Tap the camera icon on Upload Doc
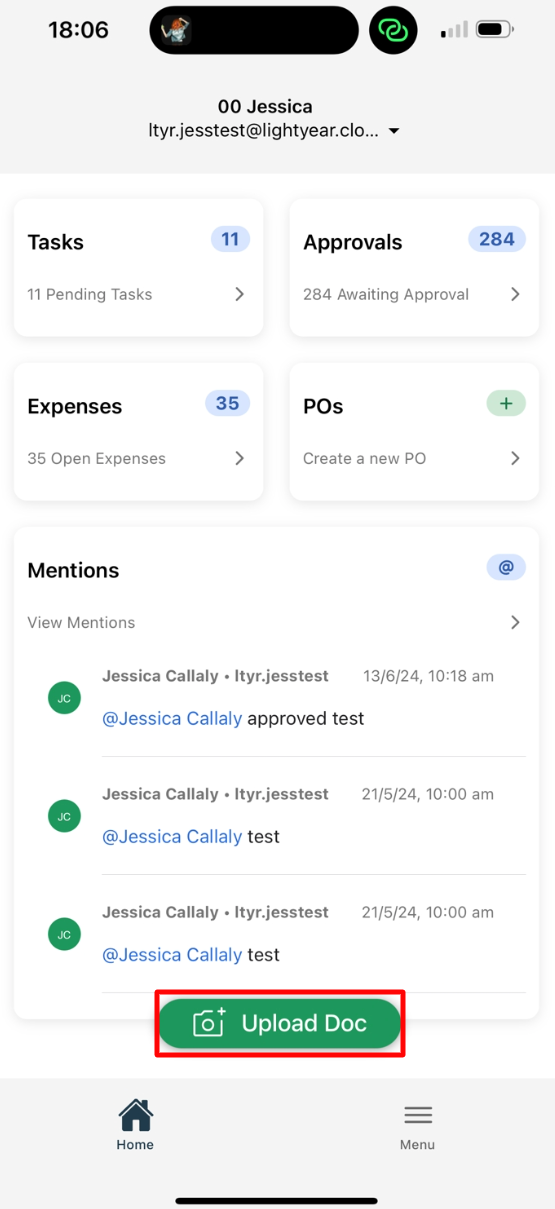 pyautogui.click(x=209, y=1022)
